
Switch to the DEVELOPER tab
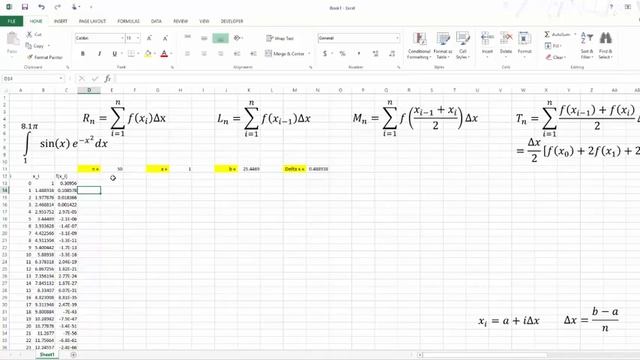(232, 21)
